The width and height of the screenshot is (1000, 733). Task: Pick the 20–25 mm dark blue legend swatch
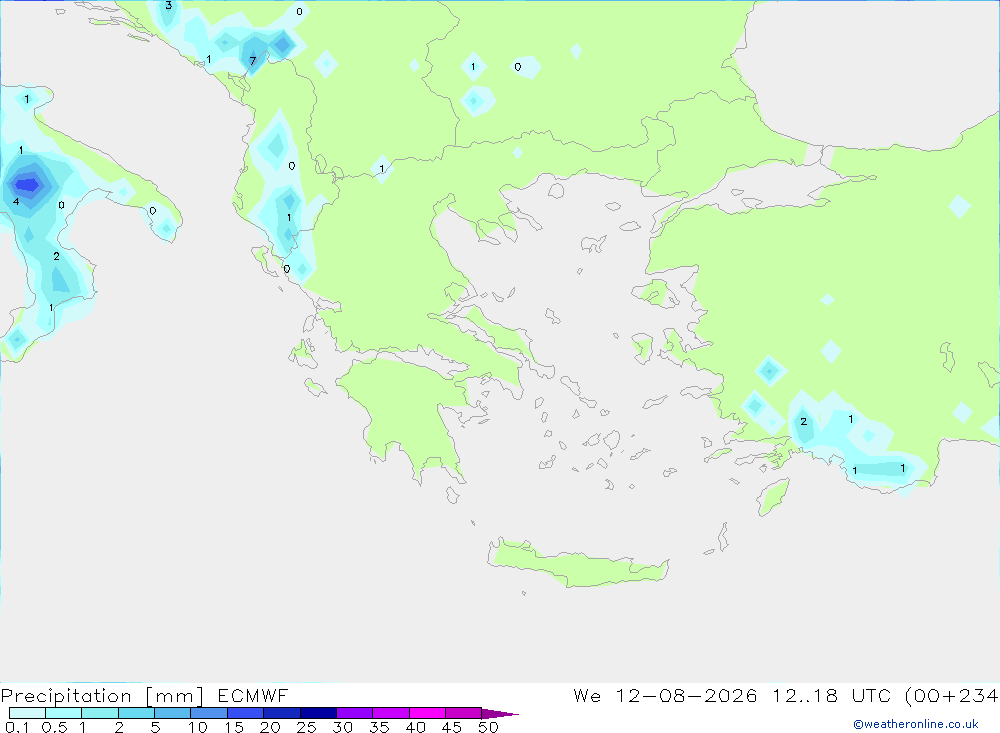pos(281,713)
